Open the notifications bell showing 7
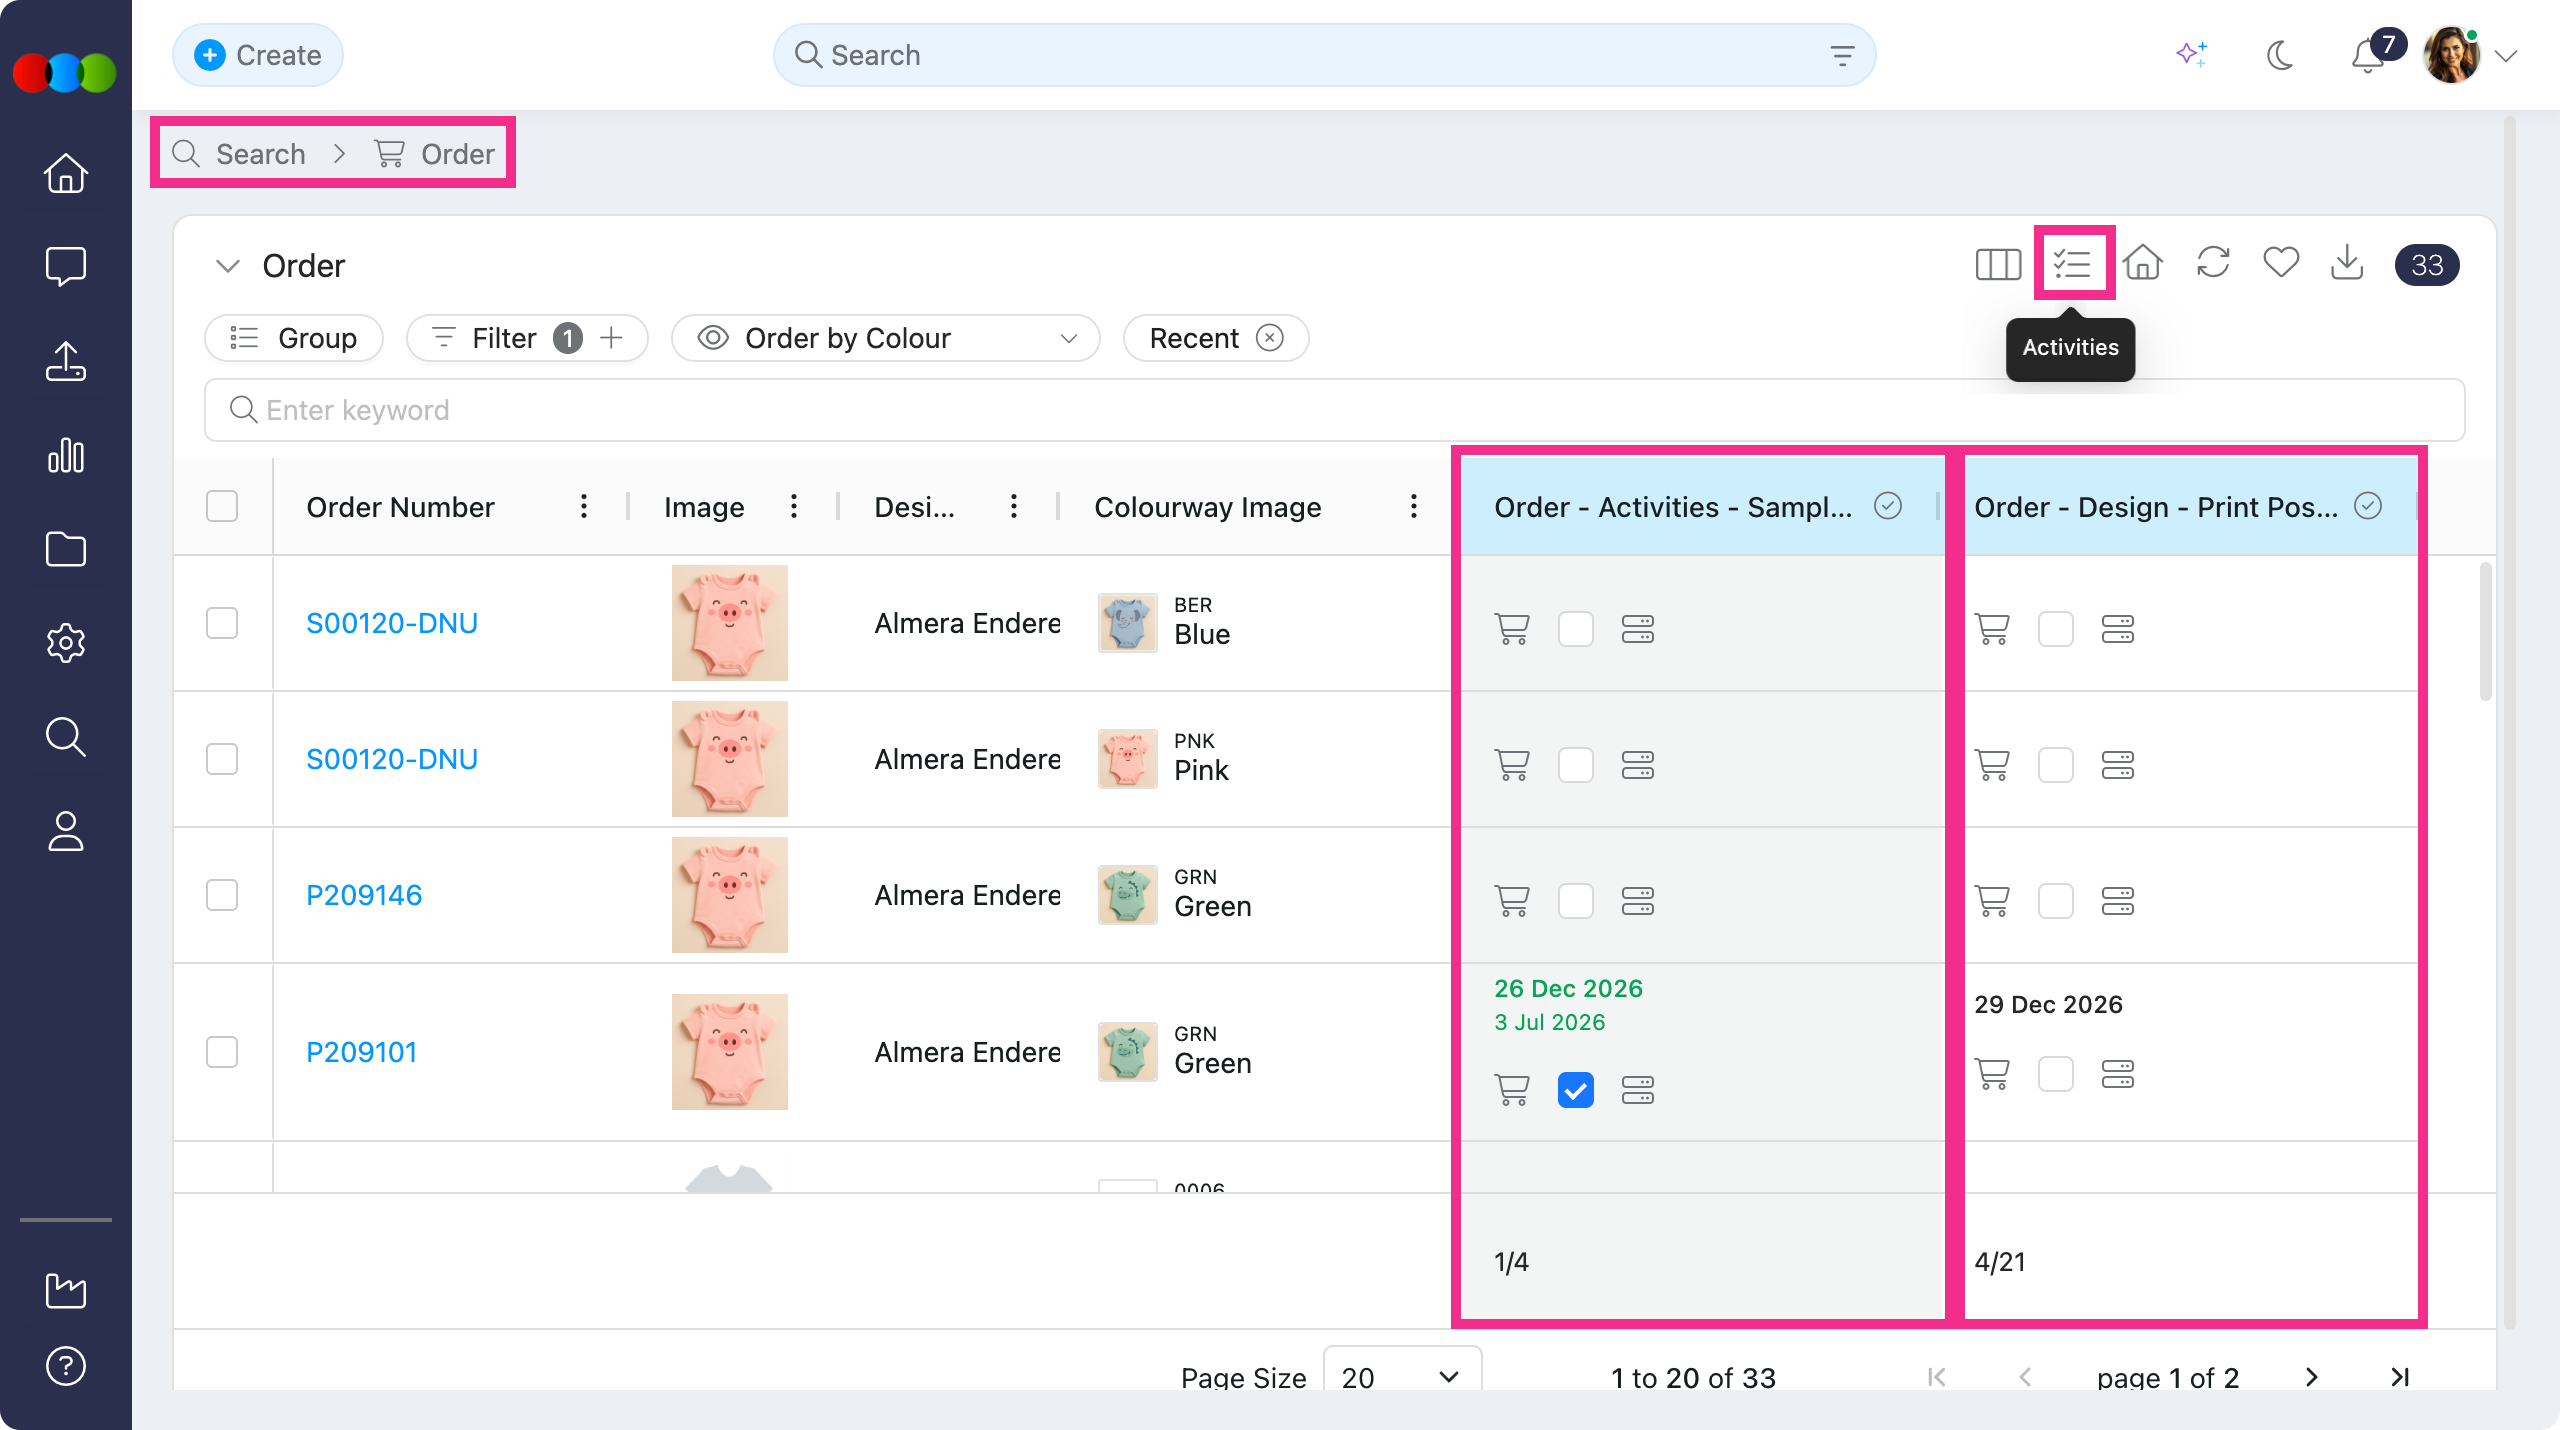 [x=2370, y=55]
